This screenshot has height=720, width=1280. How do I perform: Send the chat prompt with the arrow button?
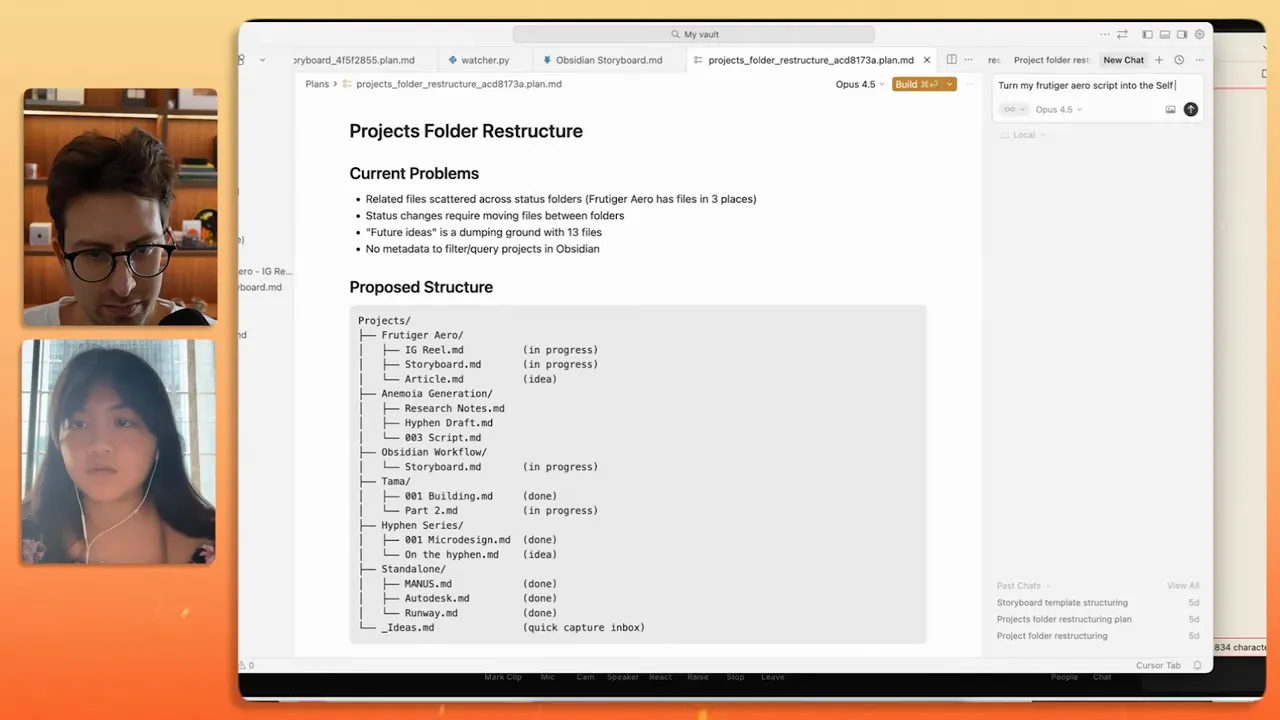1190,109
